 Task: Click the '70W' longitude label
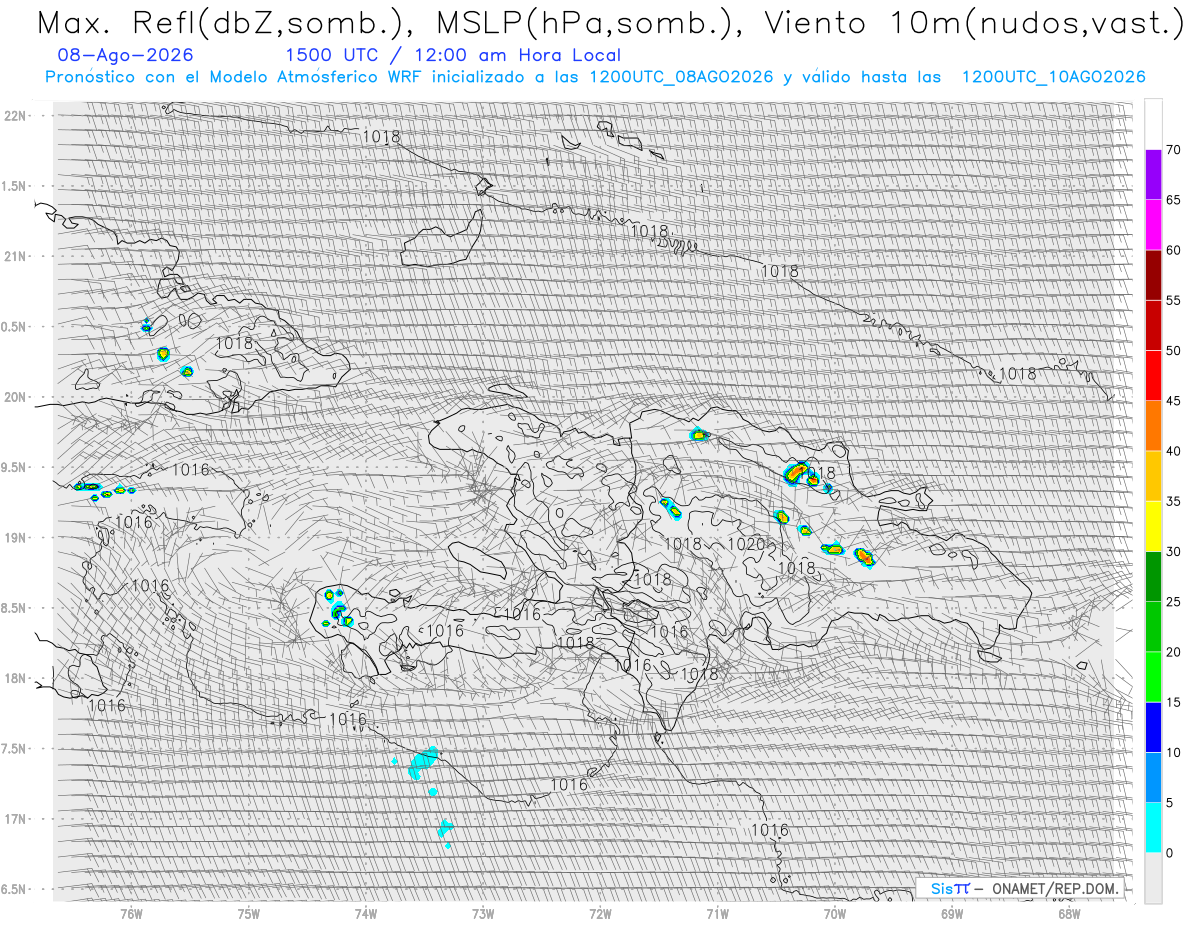[x=835, y=912]
